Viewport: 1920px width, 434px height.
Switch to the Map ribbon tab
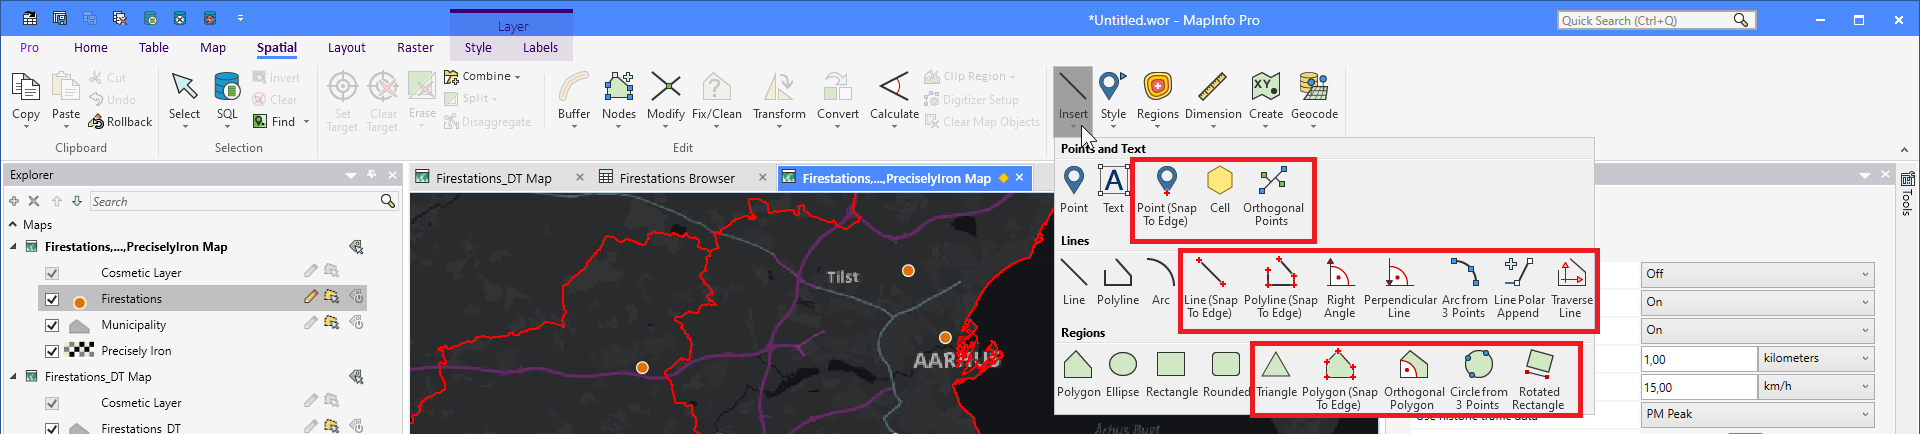tap(213, 47)
